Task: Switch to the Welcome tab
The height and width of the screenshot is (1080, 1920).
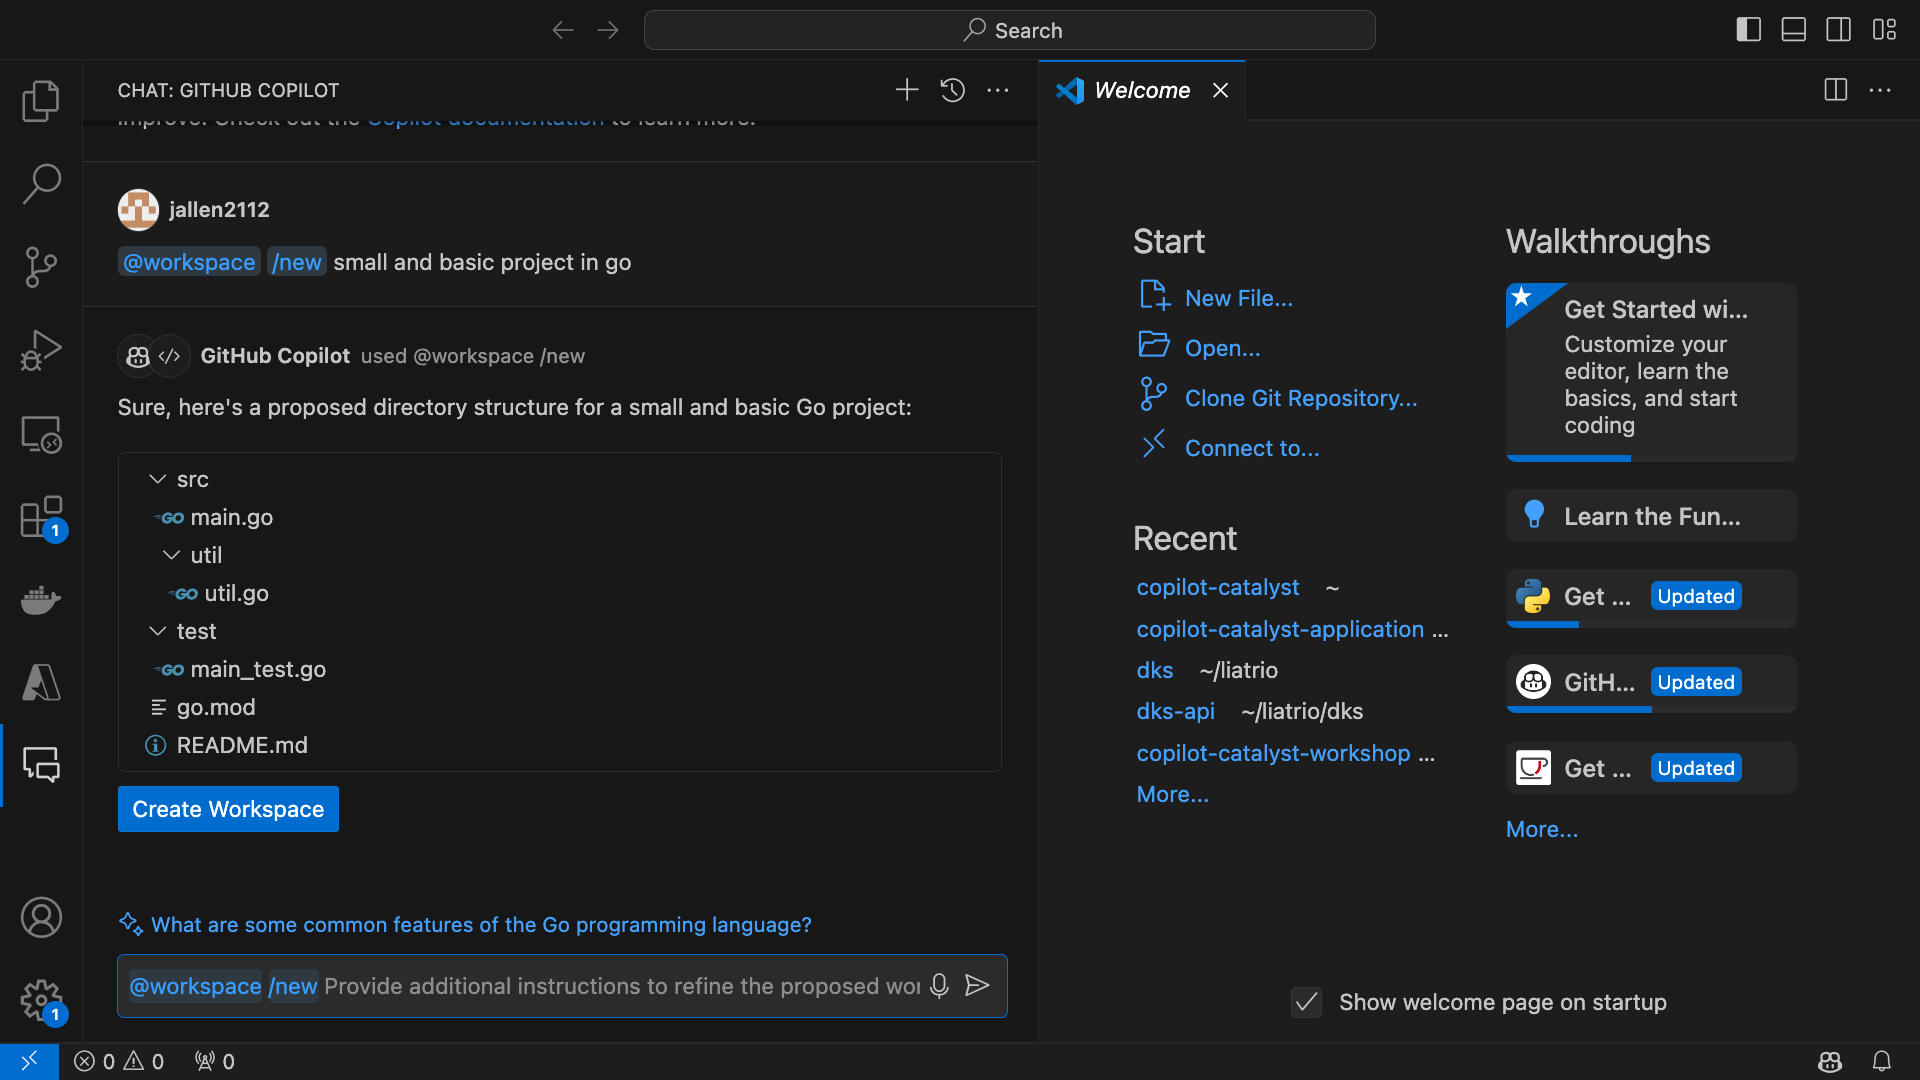Action: pos(1142,90)
